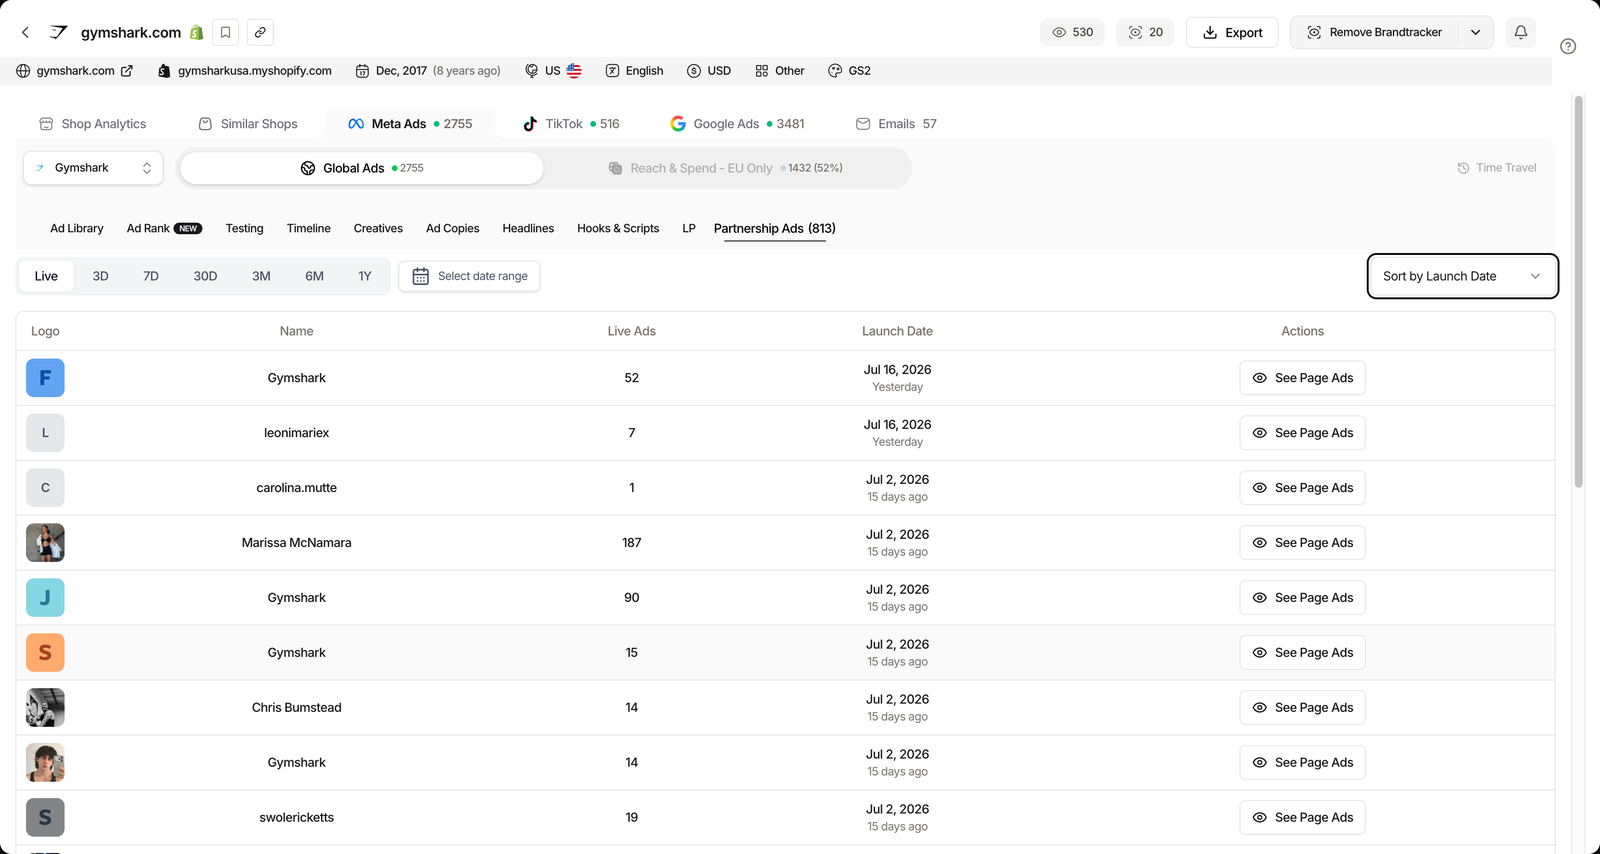Expand the Remove Brandtracker dropdown arrow
Image resolution: width=1600 pixels, height=854 pixels.
click(1476, 32)
